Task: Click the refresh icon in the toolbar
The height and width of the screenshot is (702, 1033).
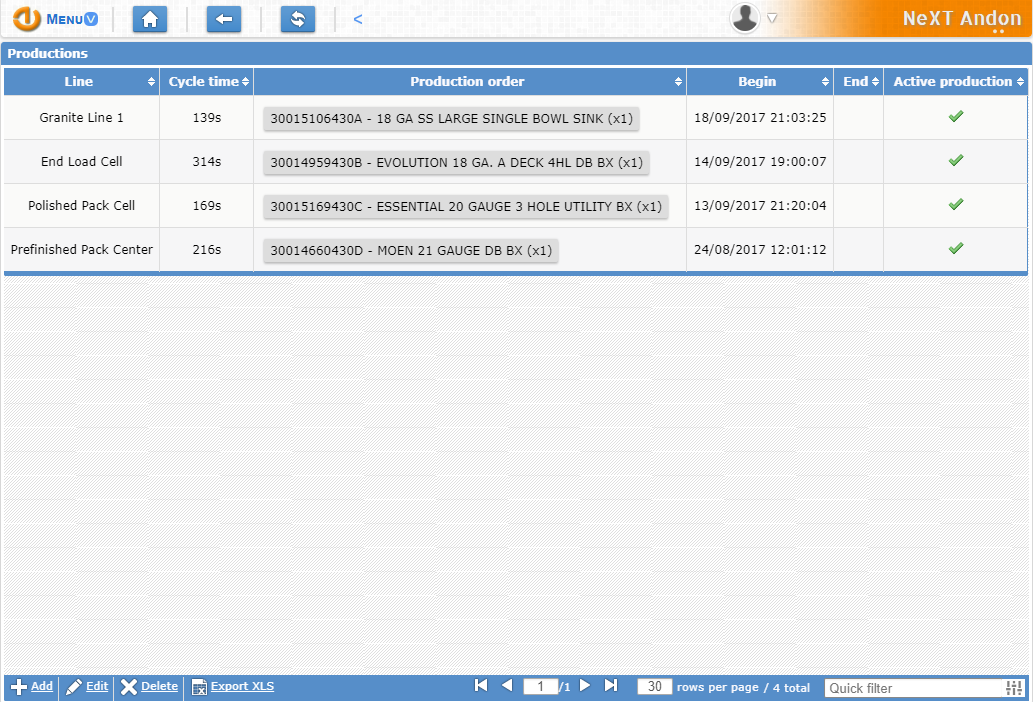Action: (x=297, y=19)
